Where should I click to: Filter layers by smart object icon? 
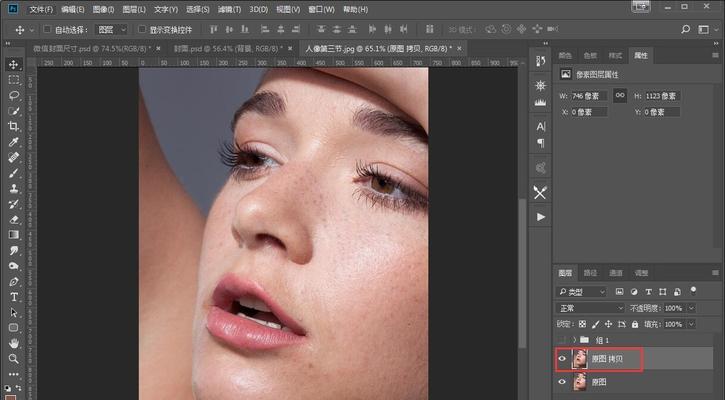(677, 292)
